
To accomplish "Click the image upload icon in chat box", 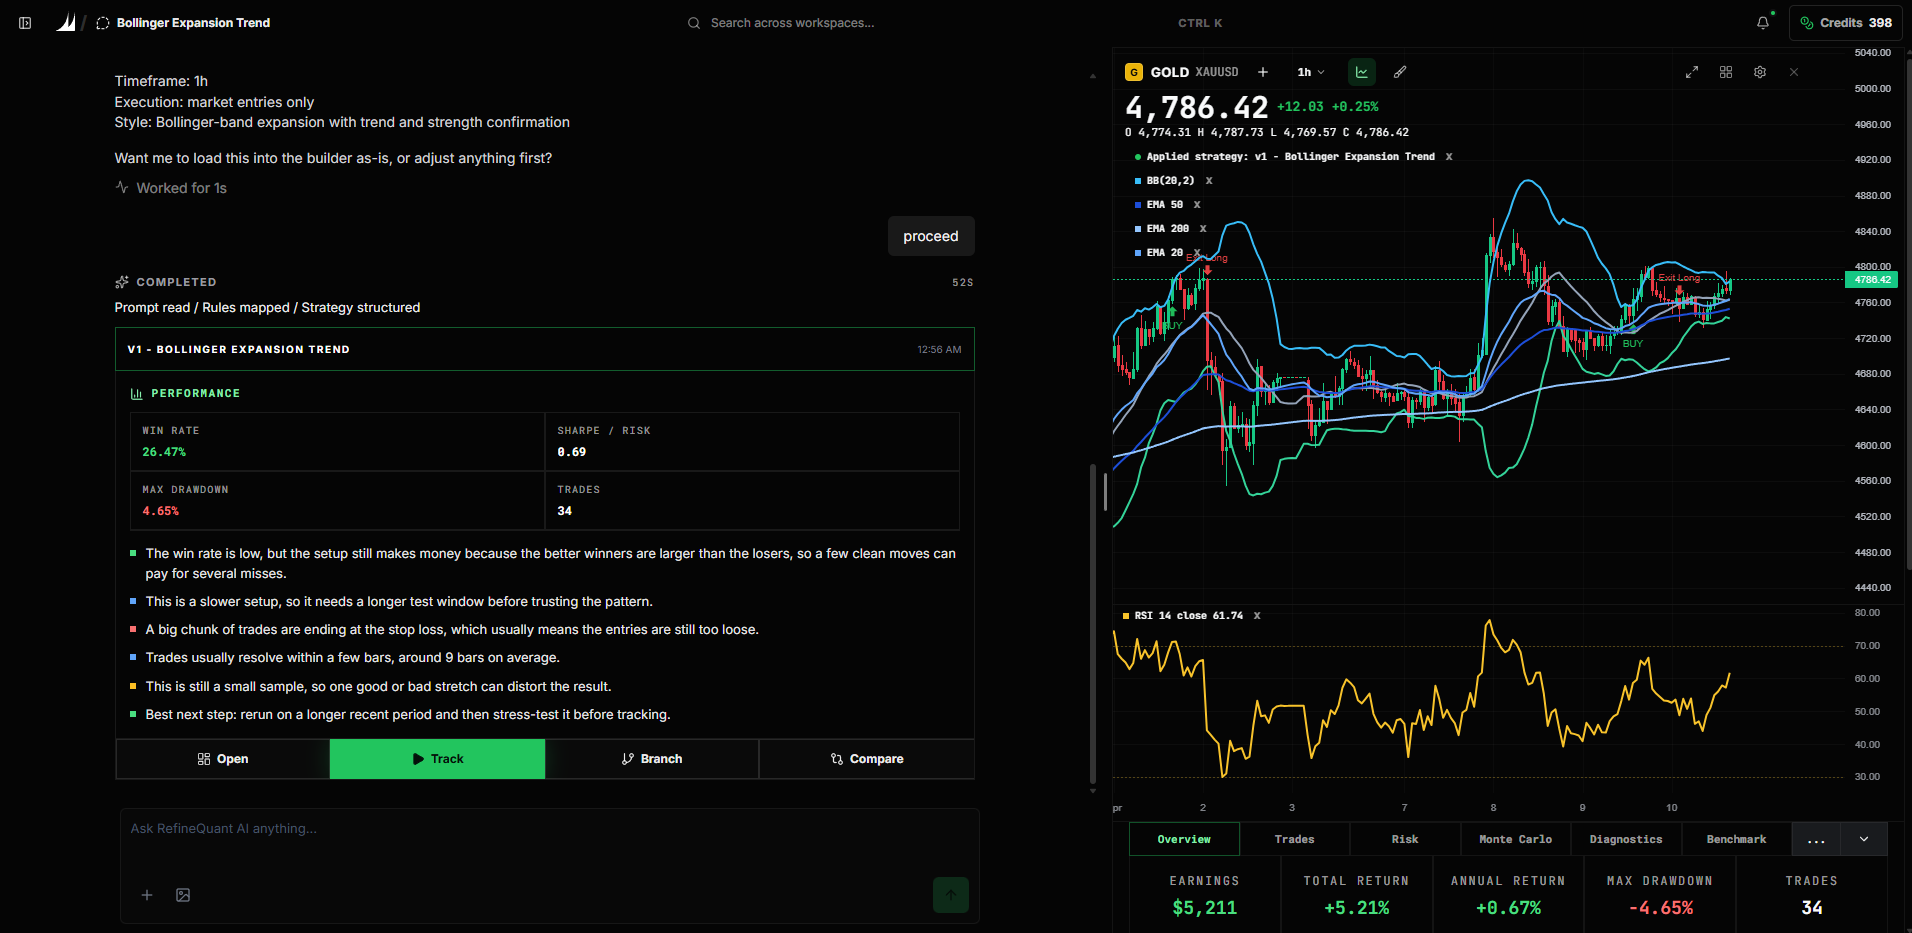I will click(183, 895).
